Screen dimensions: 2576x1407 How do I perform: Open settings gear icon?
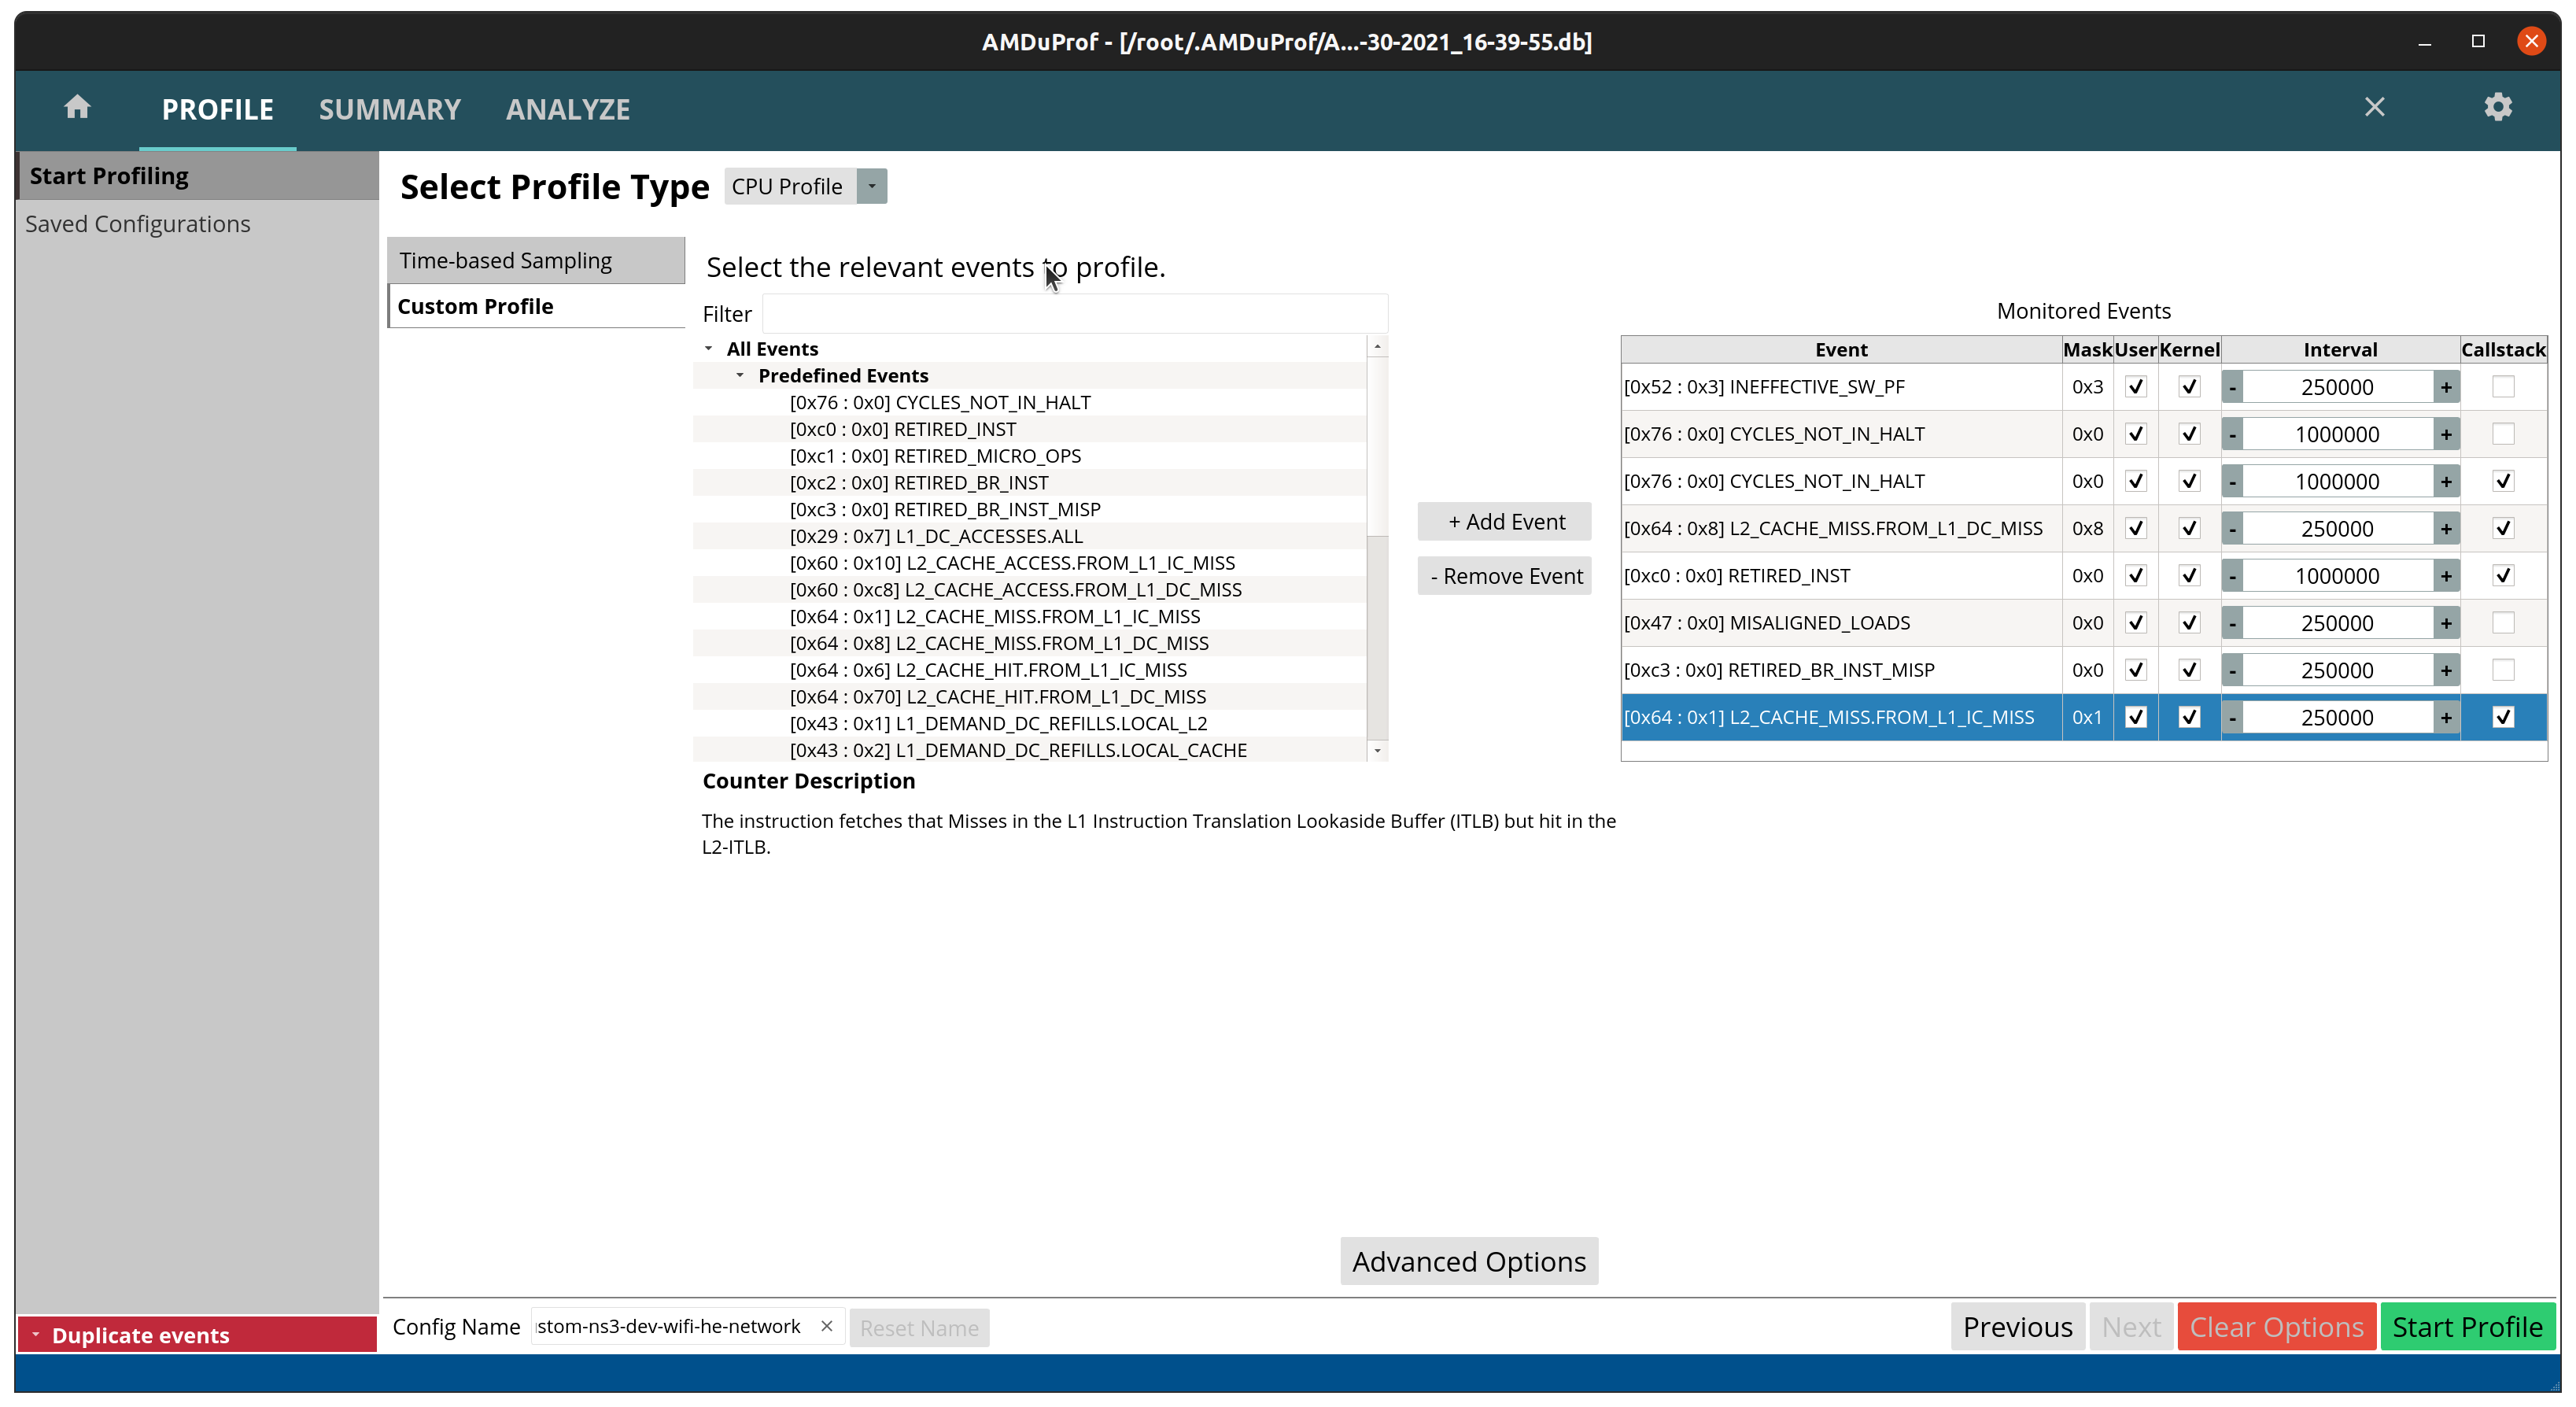tap(2497, 107)
